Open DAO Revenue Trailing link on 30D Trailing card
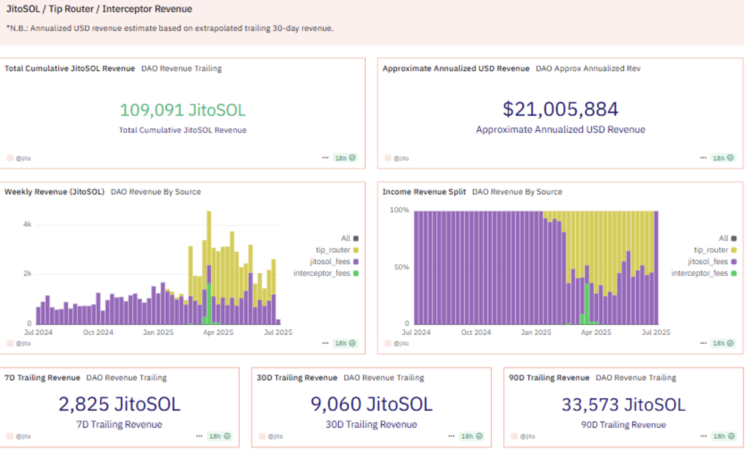 tap(384, 377)
